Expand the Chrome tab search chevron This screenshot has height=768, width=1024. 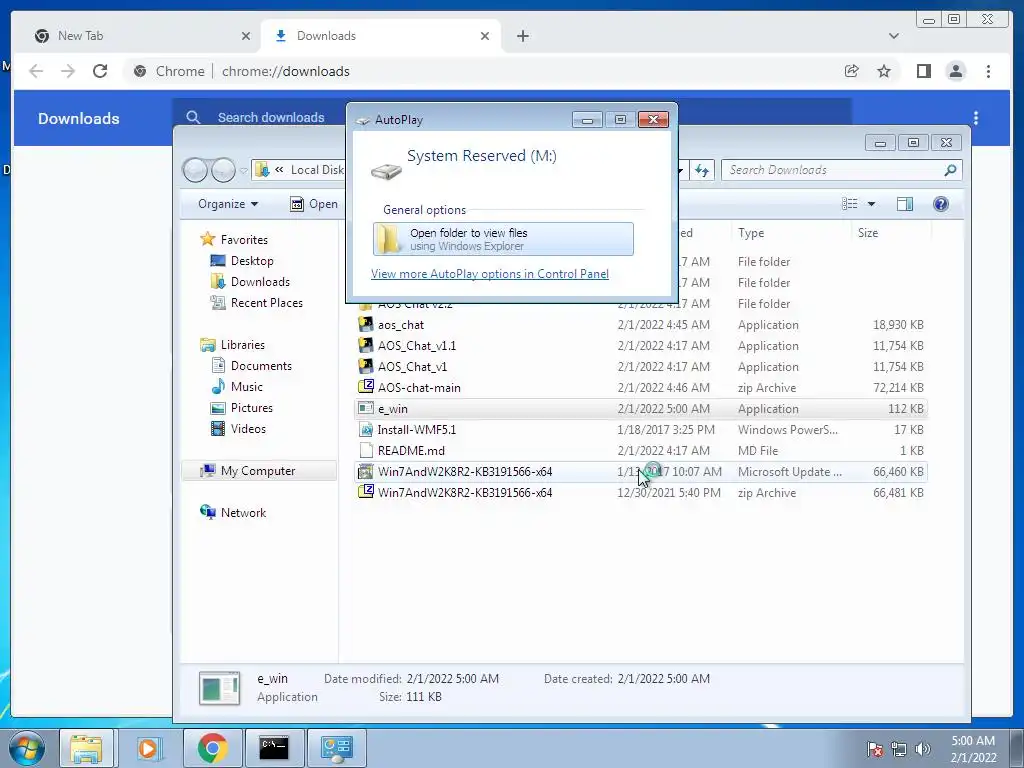[893, 36]
